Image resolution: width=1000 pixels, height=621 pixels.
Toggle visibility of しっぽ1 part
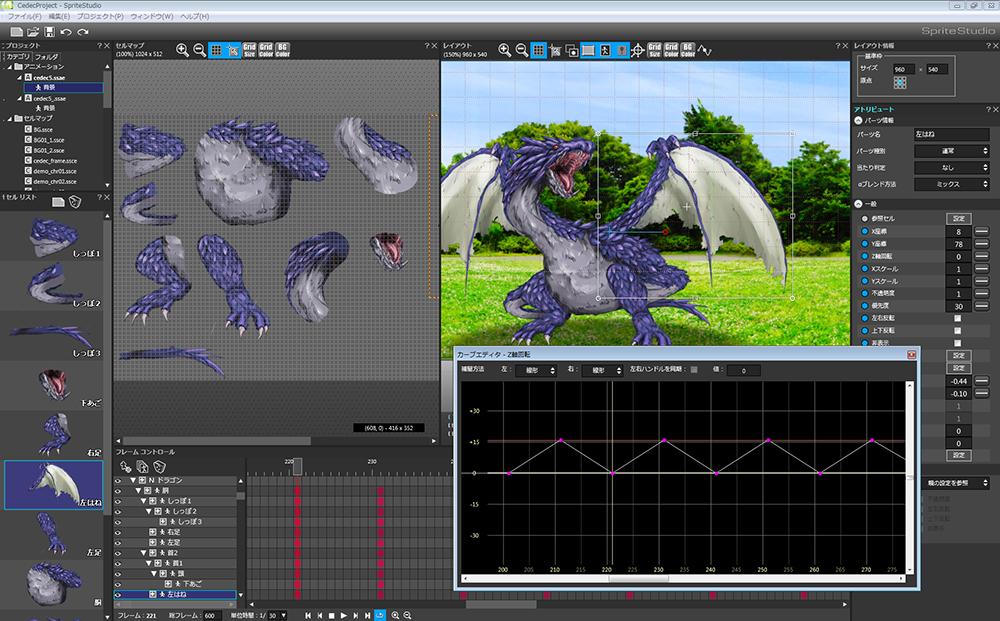[118, 501]
